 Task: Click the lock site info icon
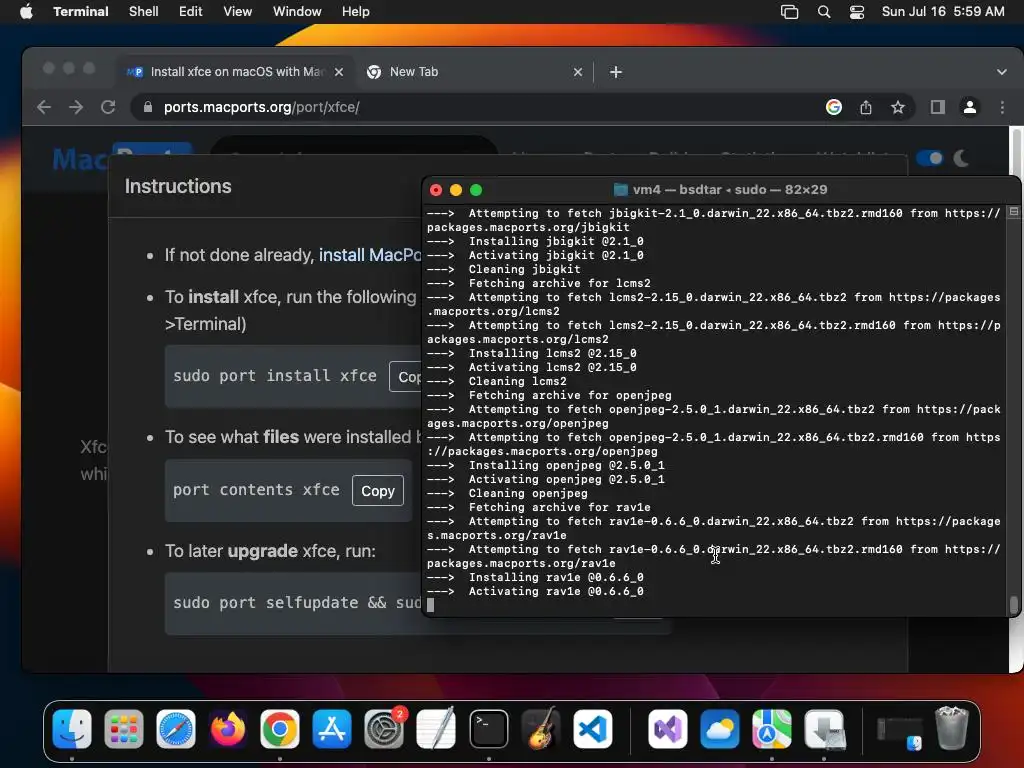click(x=148, y=107)
